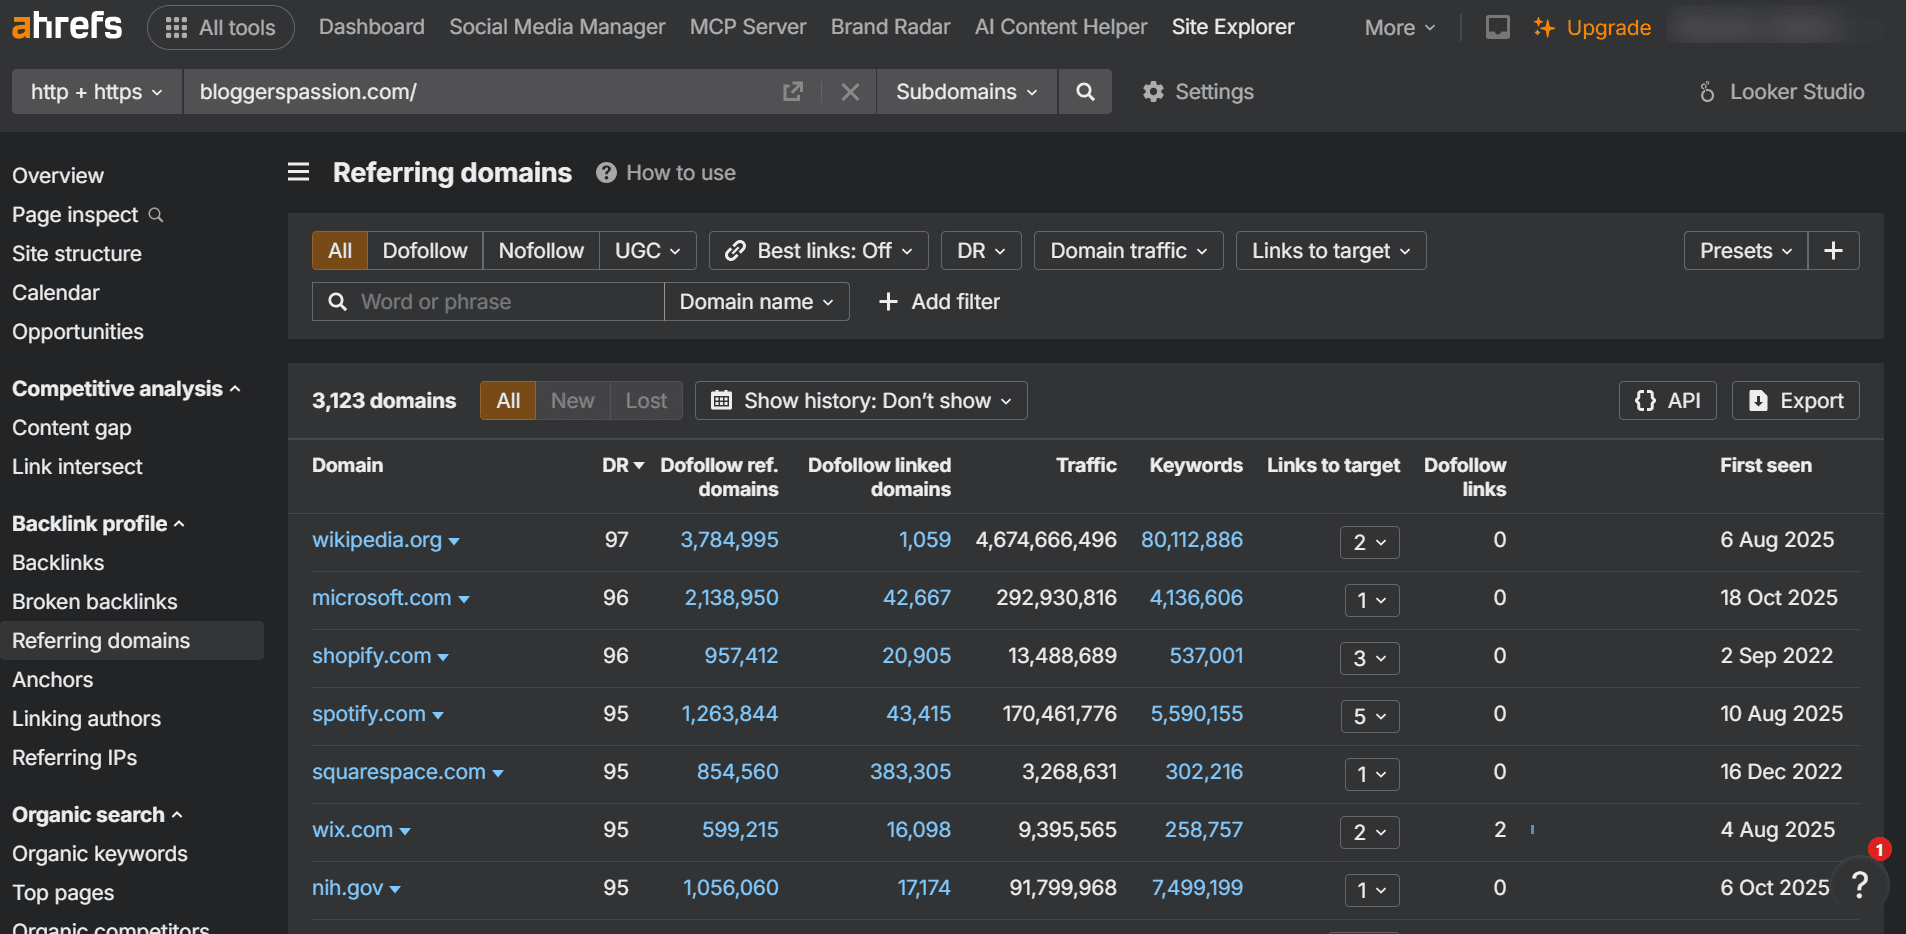Click the search magnifier in the URL bar

coord(1085,91)
